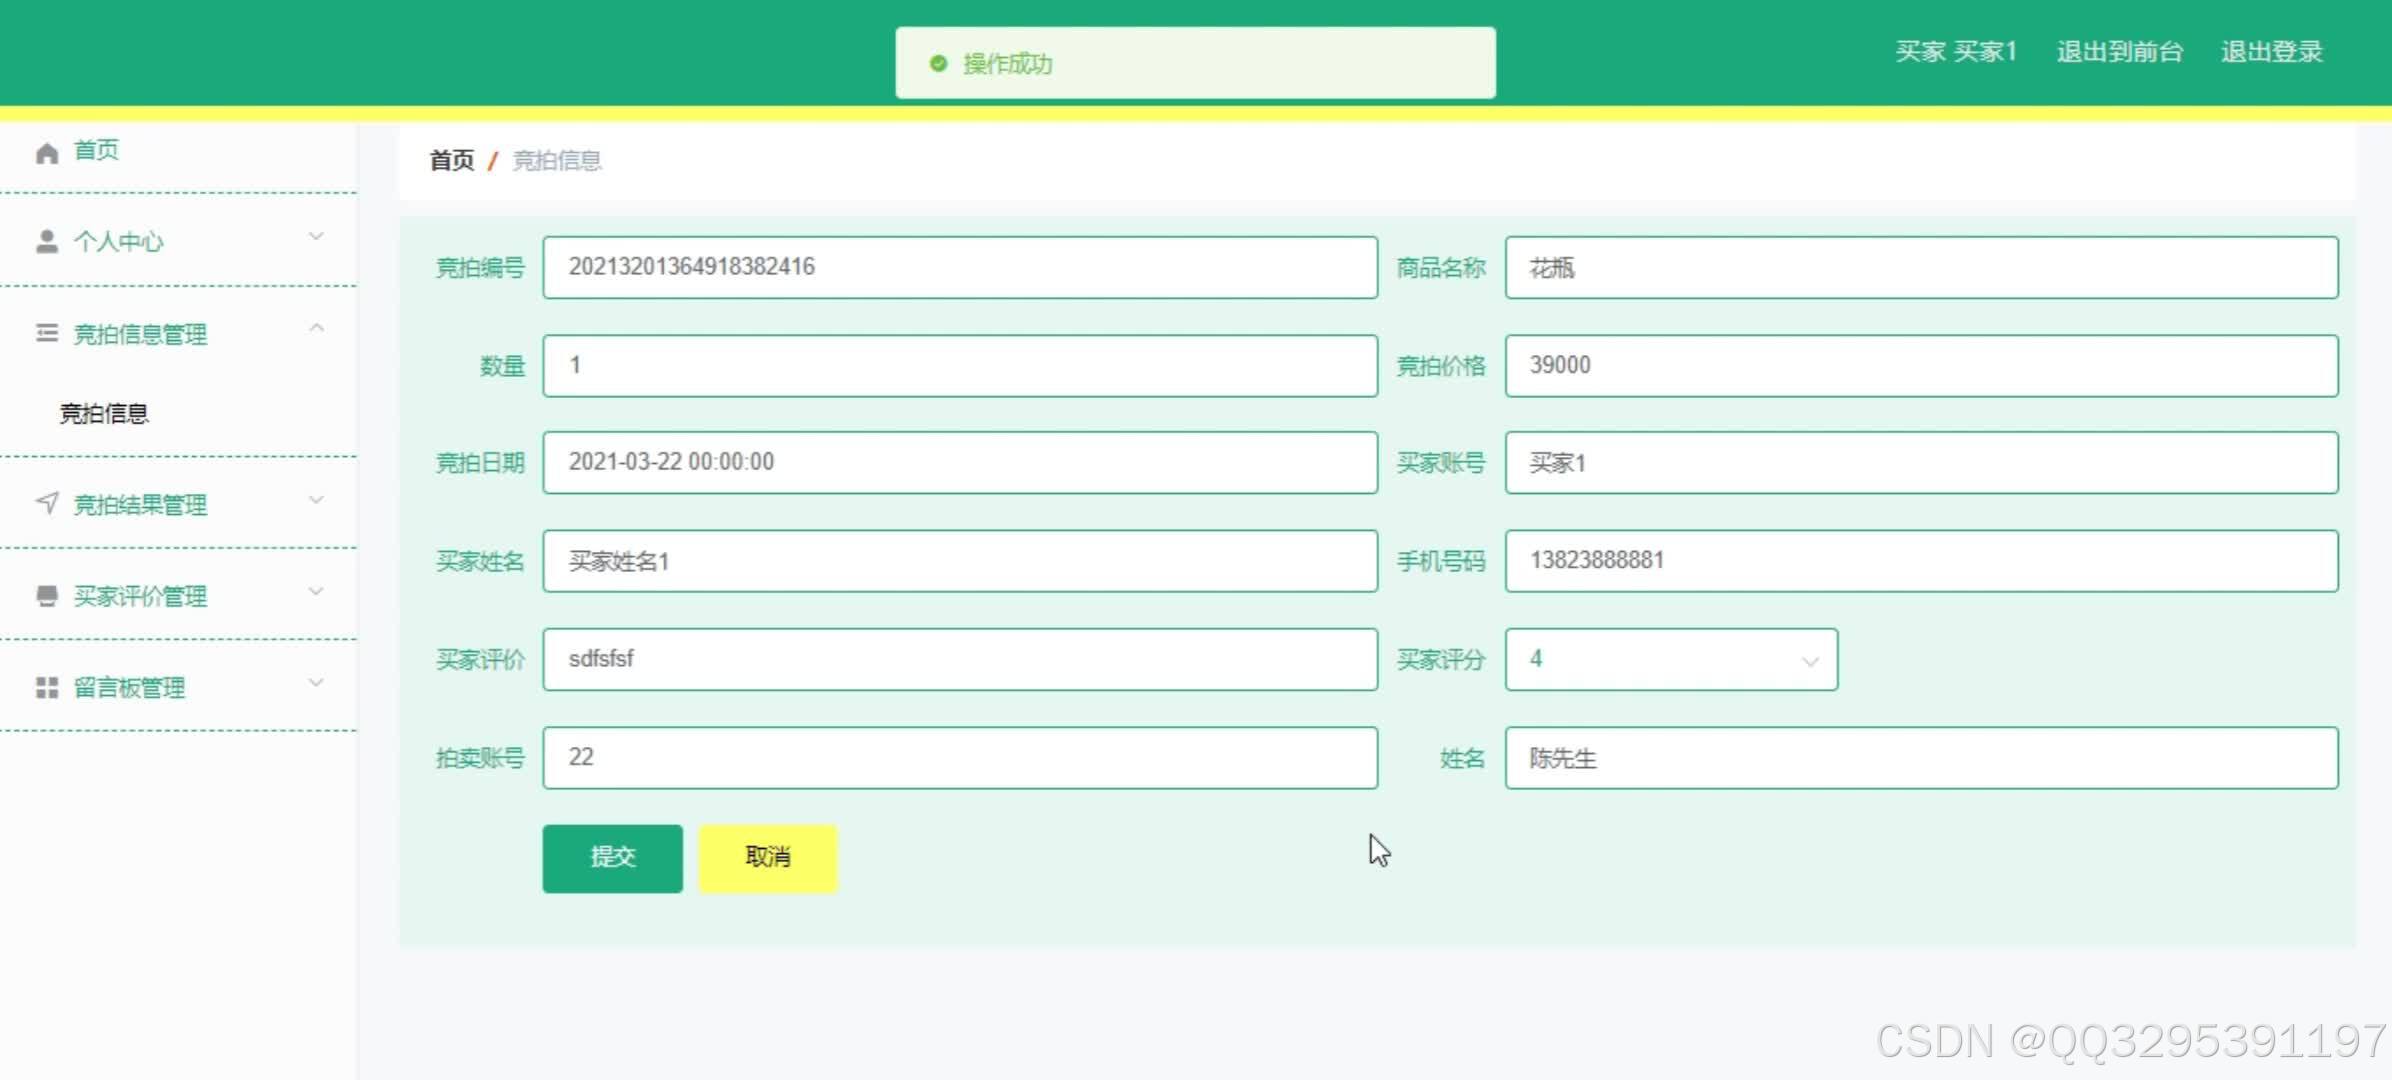The image size is (2392, 1080).
Task: Click the home icon in sidebar
Action: tap(47, 153)
